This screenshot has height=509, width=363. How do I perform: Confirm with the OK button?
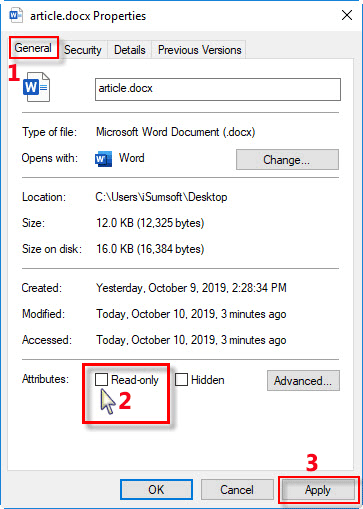[x=156, y=490]
